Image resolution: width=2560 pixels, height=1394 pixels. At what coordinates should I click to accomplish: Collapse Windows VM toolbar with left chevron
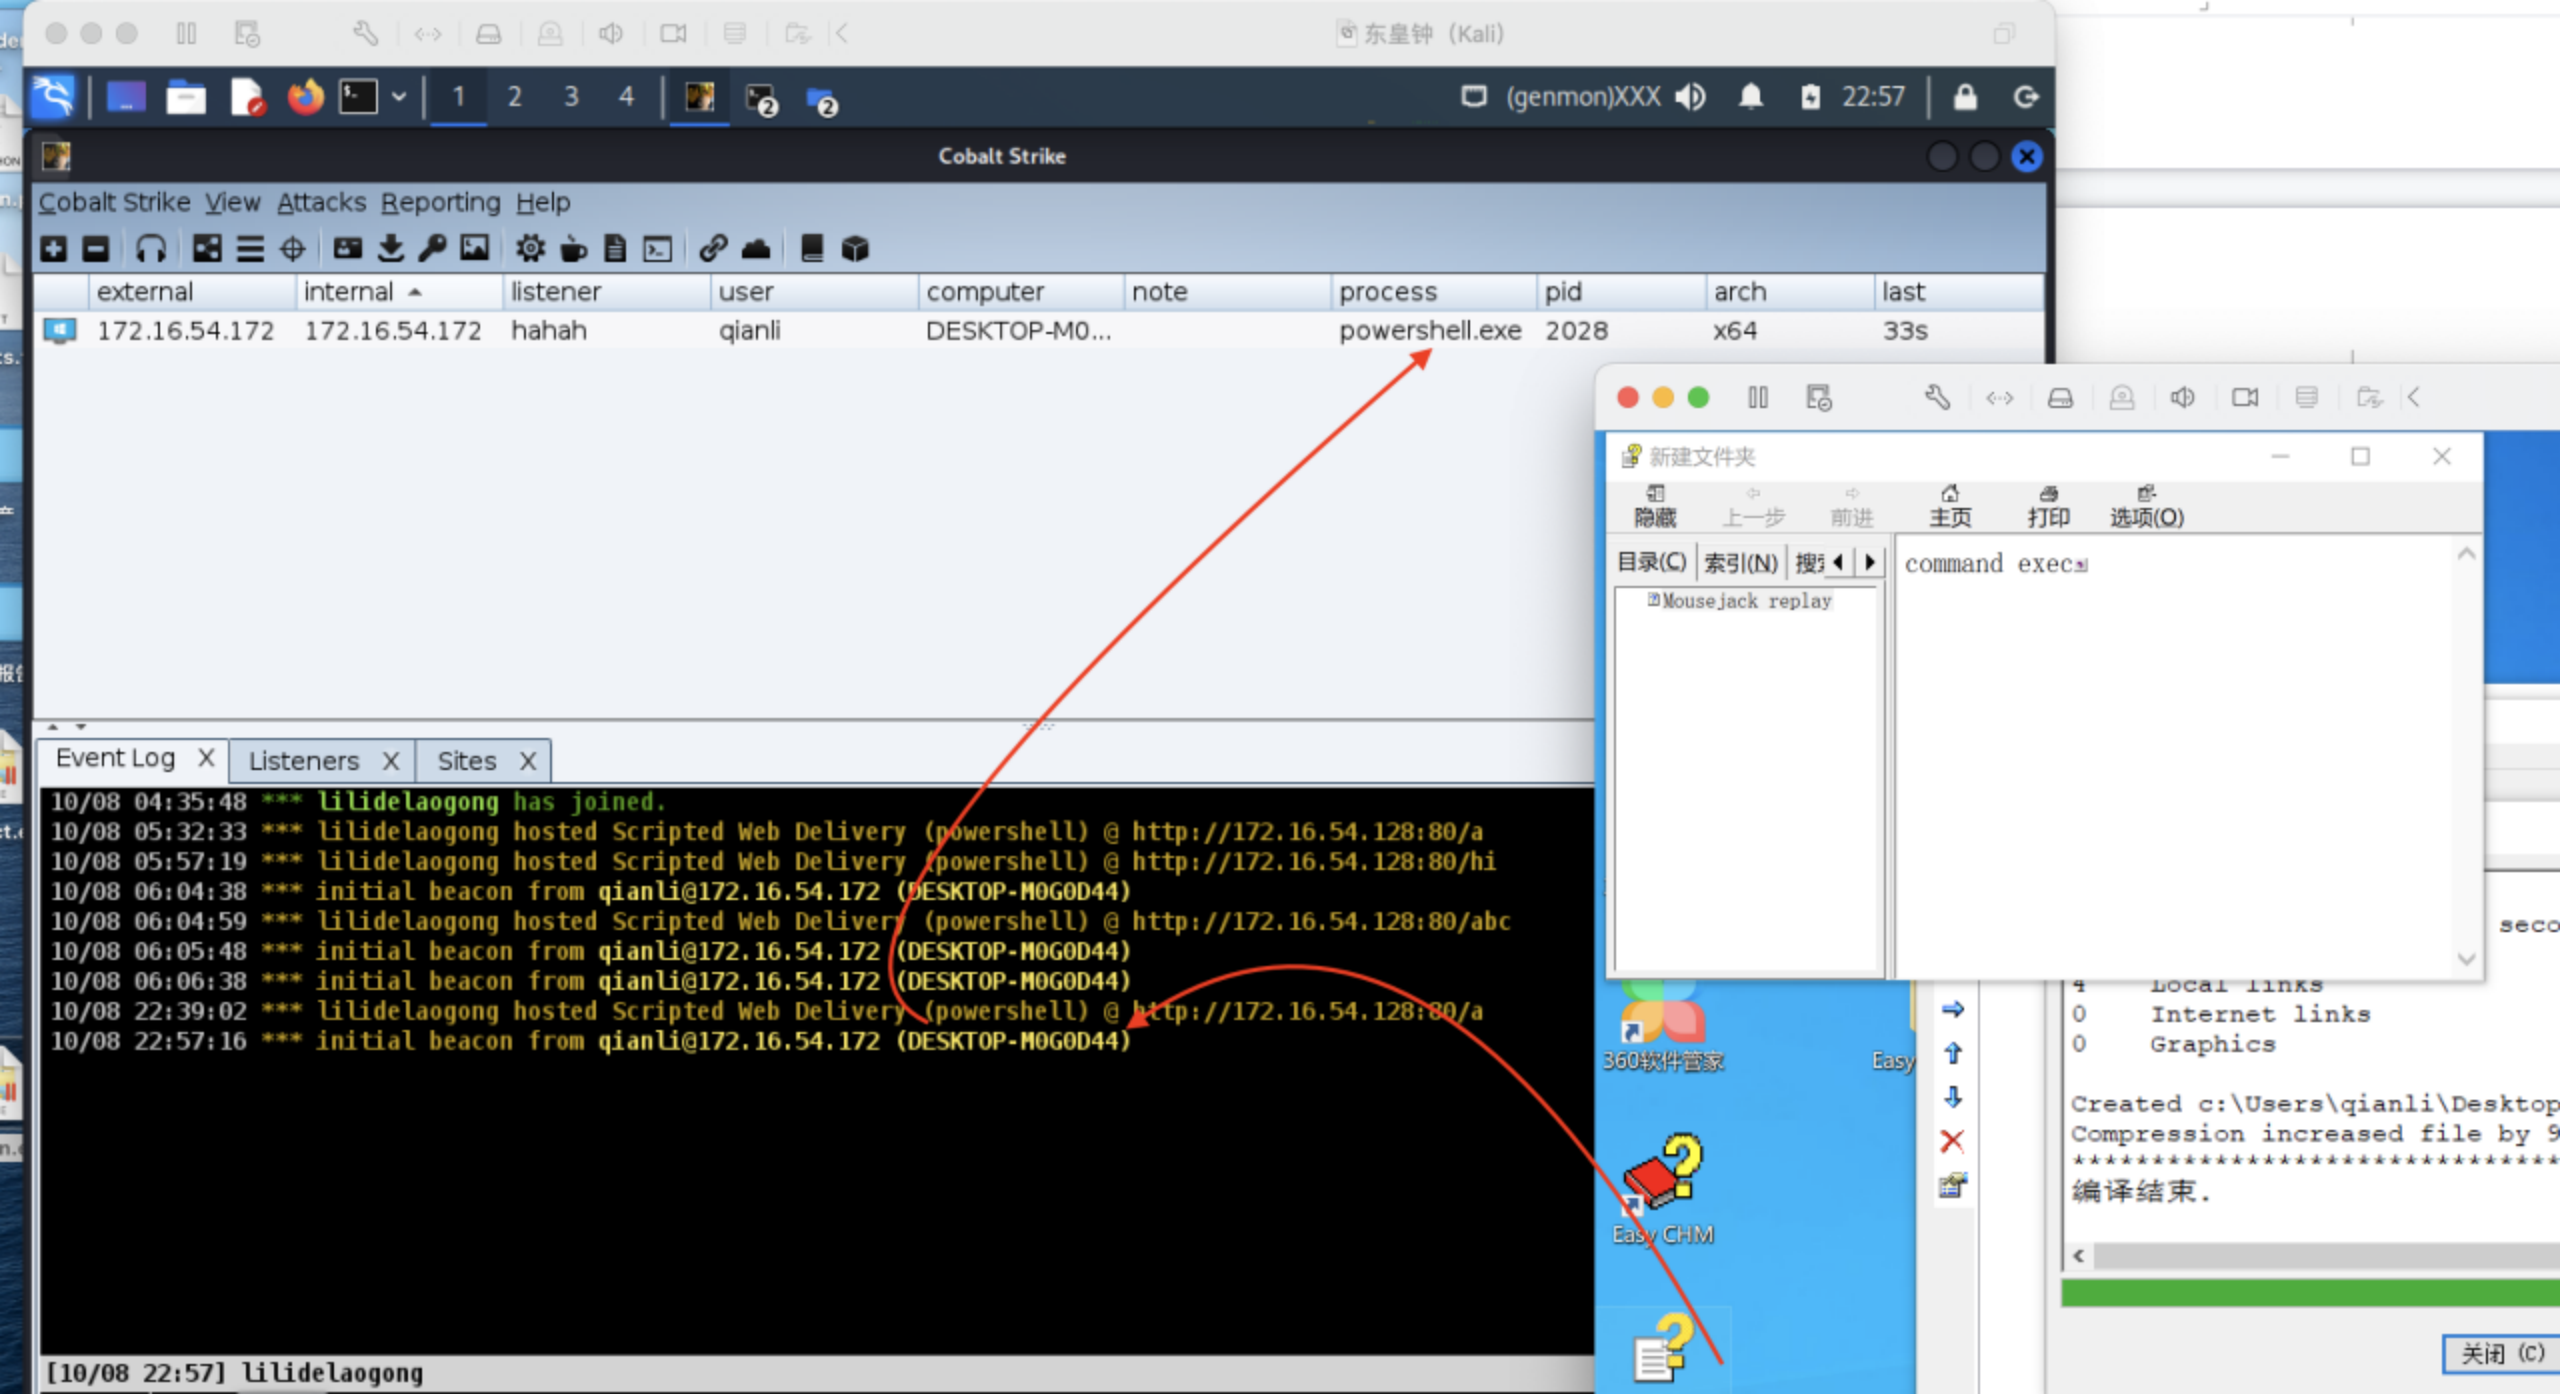coord(2413,398)
